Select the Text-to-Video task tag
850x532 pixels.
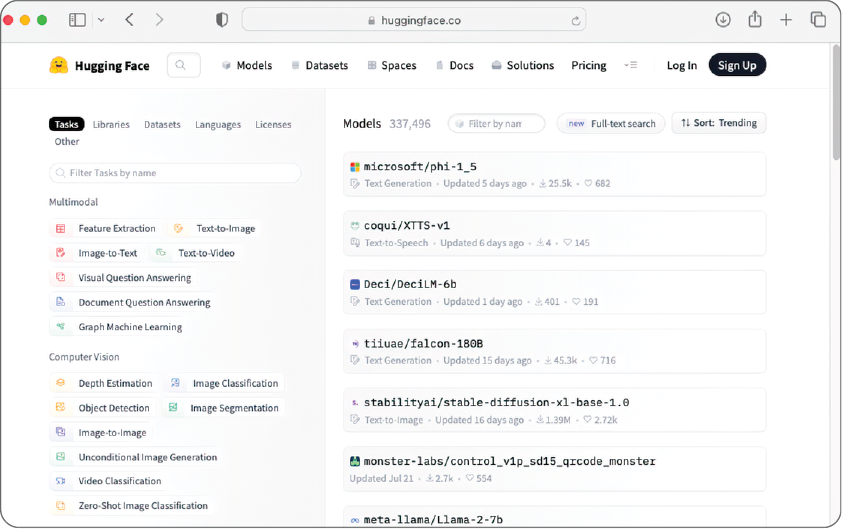[x=195, y=253]
